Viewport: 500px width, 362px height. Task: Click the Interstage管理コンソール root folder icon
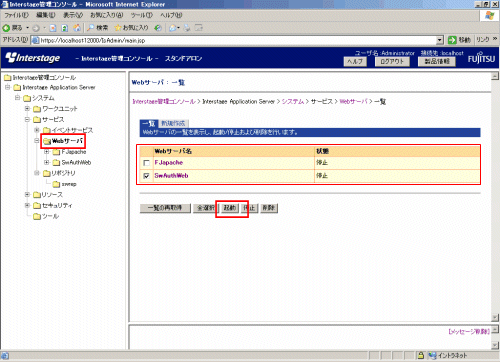[x=7, y=78]
